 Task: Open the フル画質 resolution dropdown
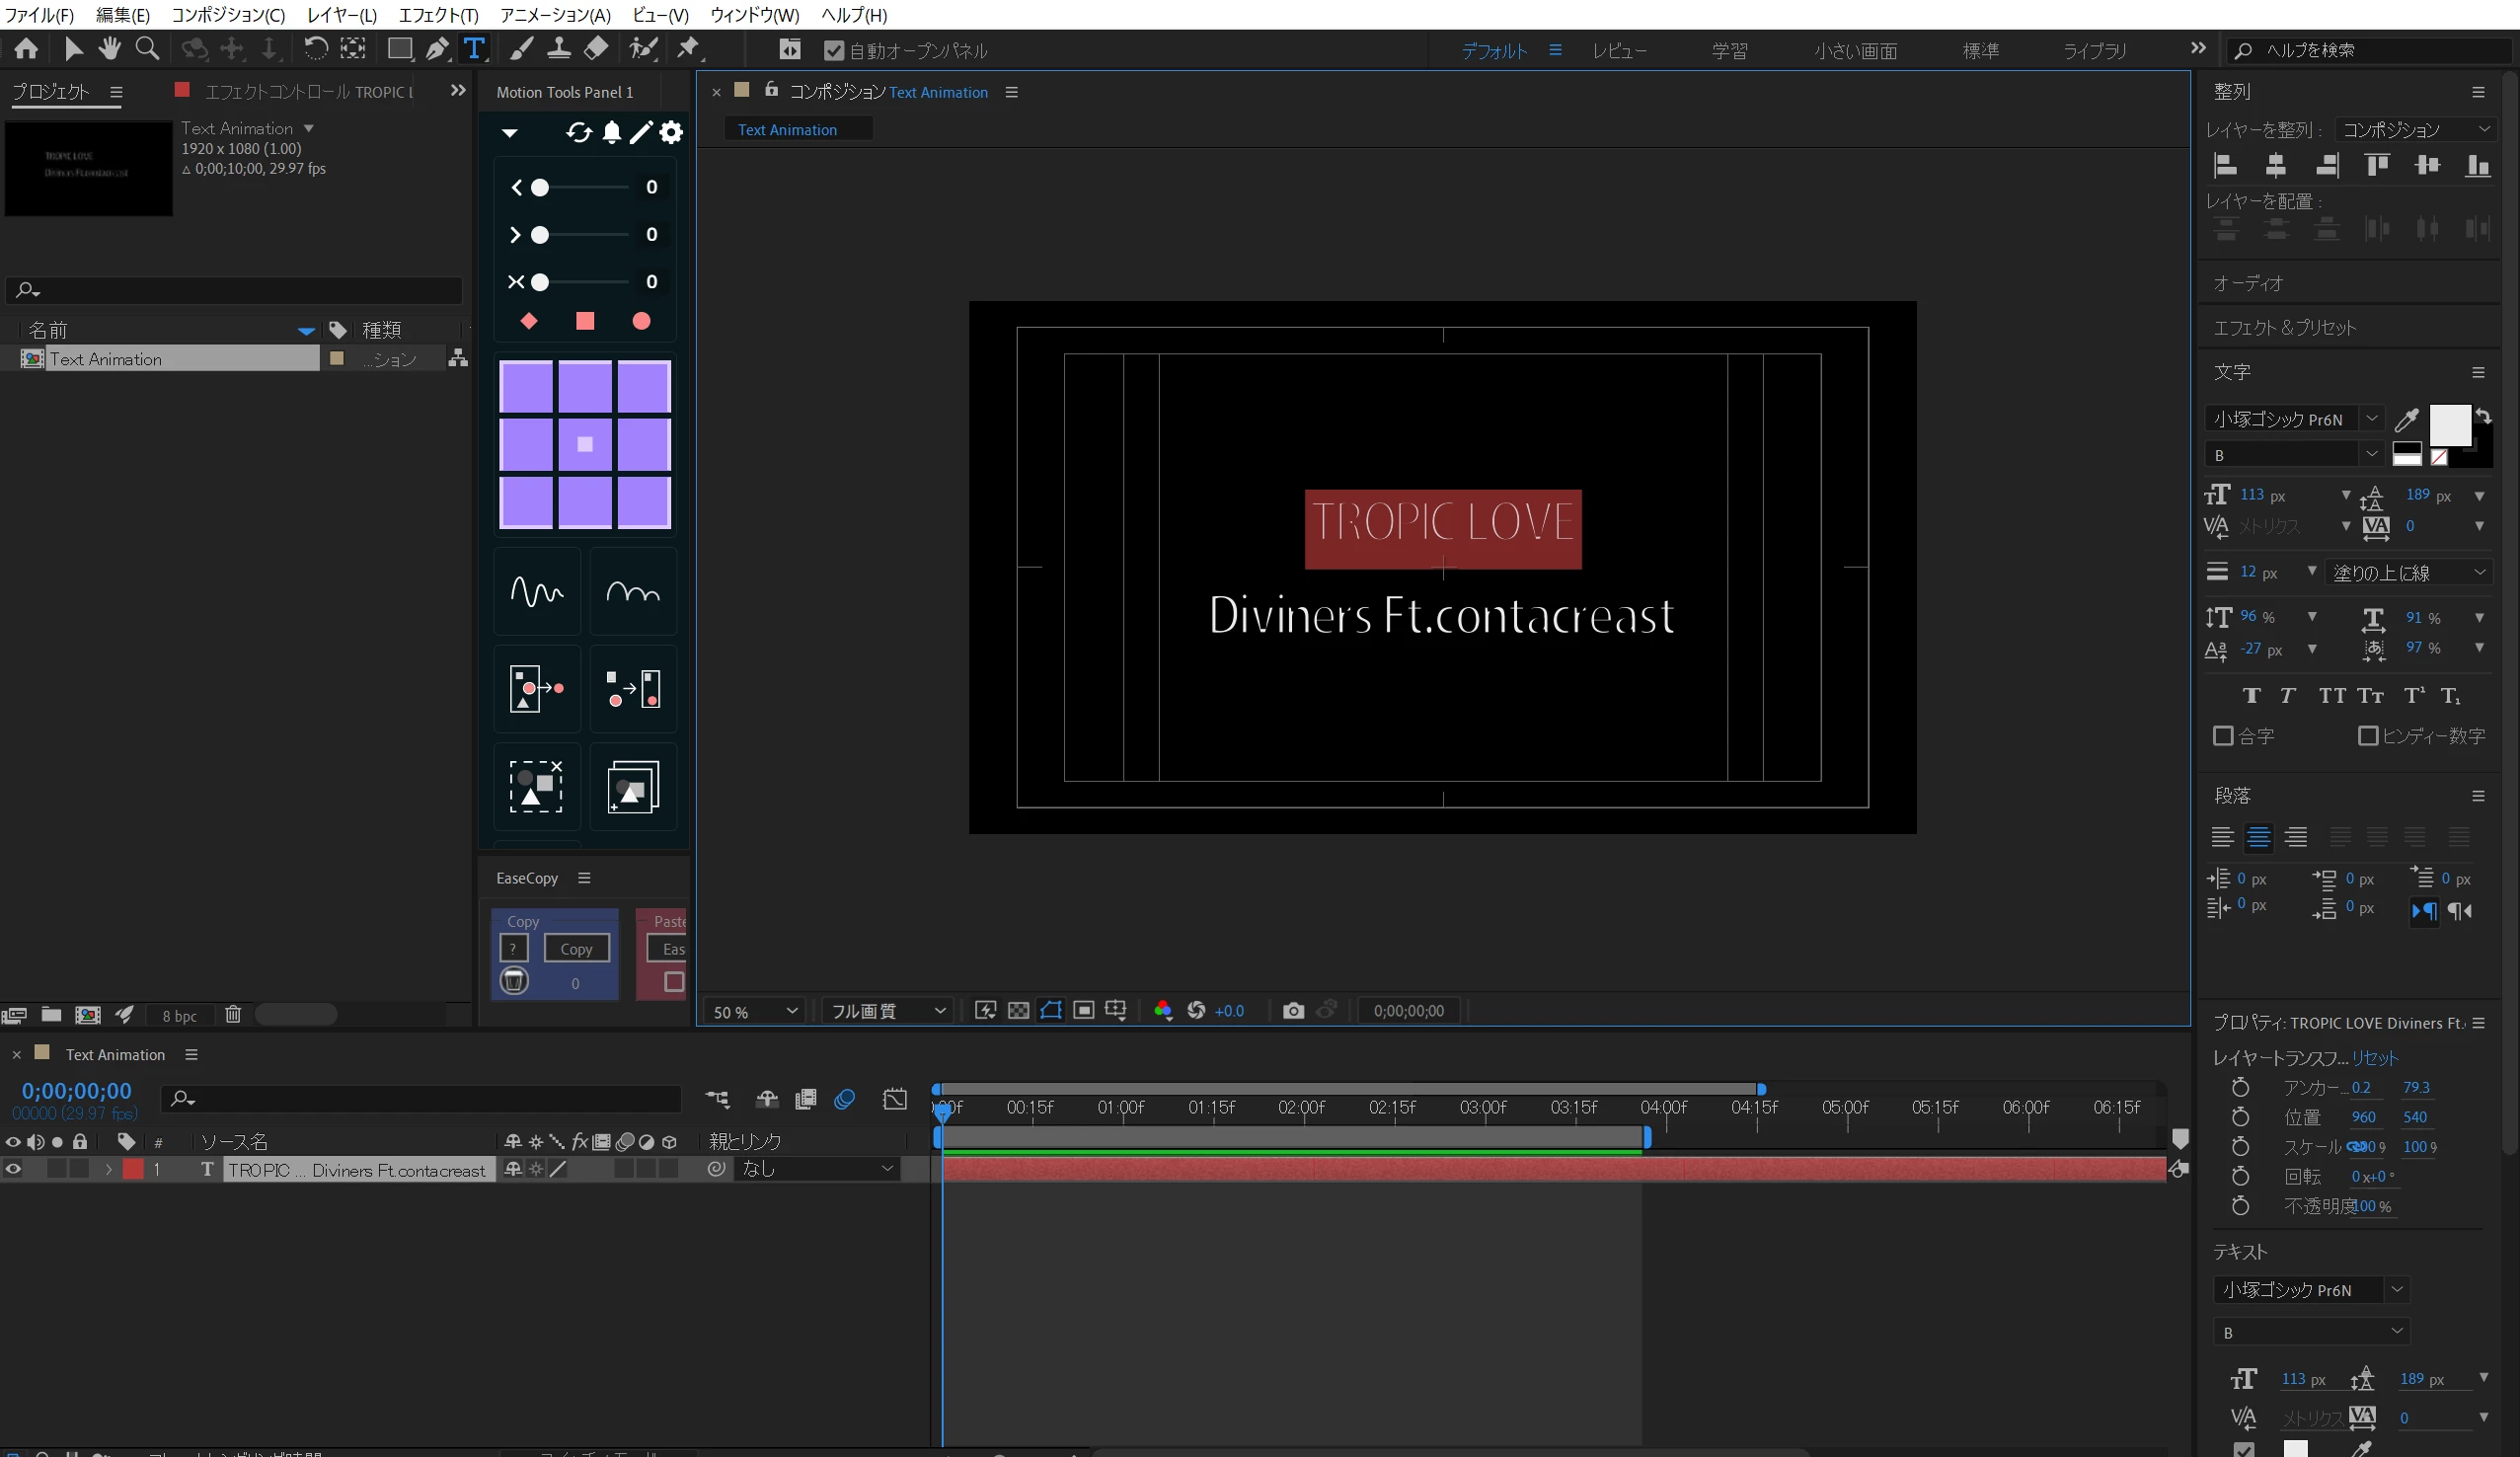[x=887, y=1011]
